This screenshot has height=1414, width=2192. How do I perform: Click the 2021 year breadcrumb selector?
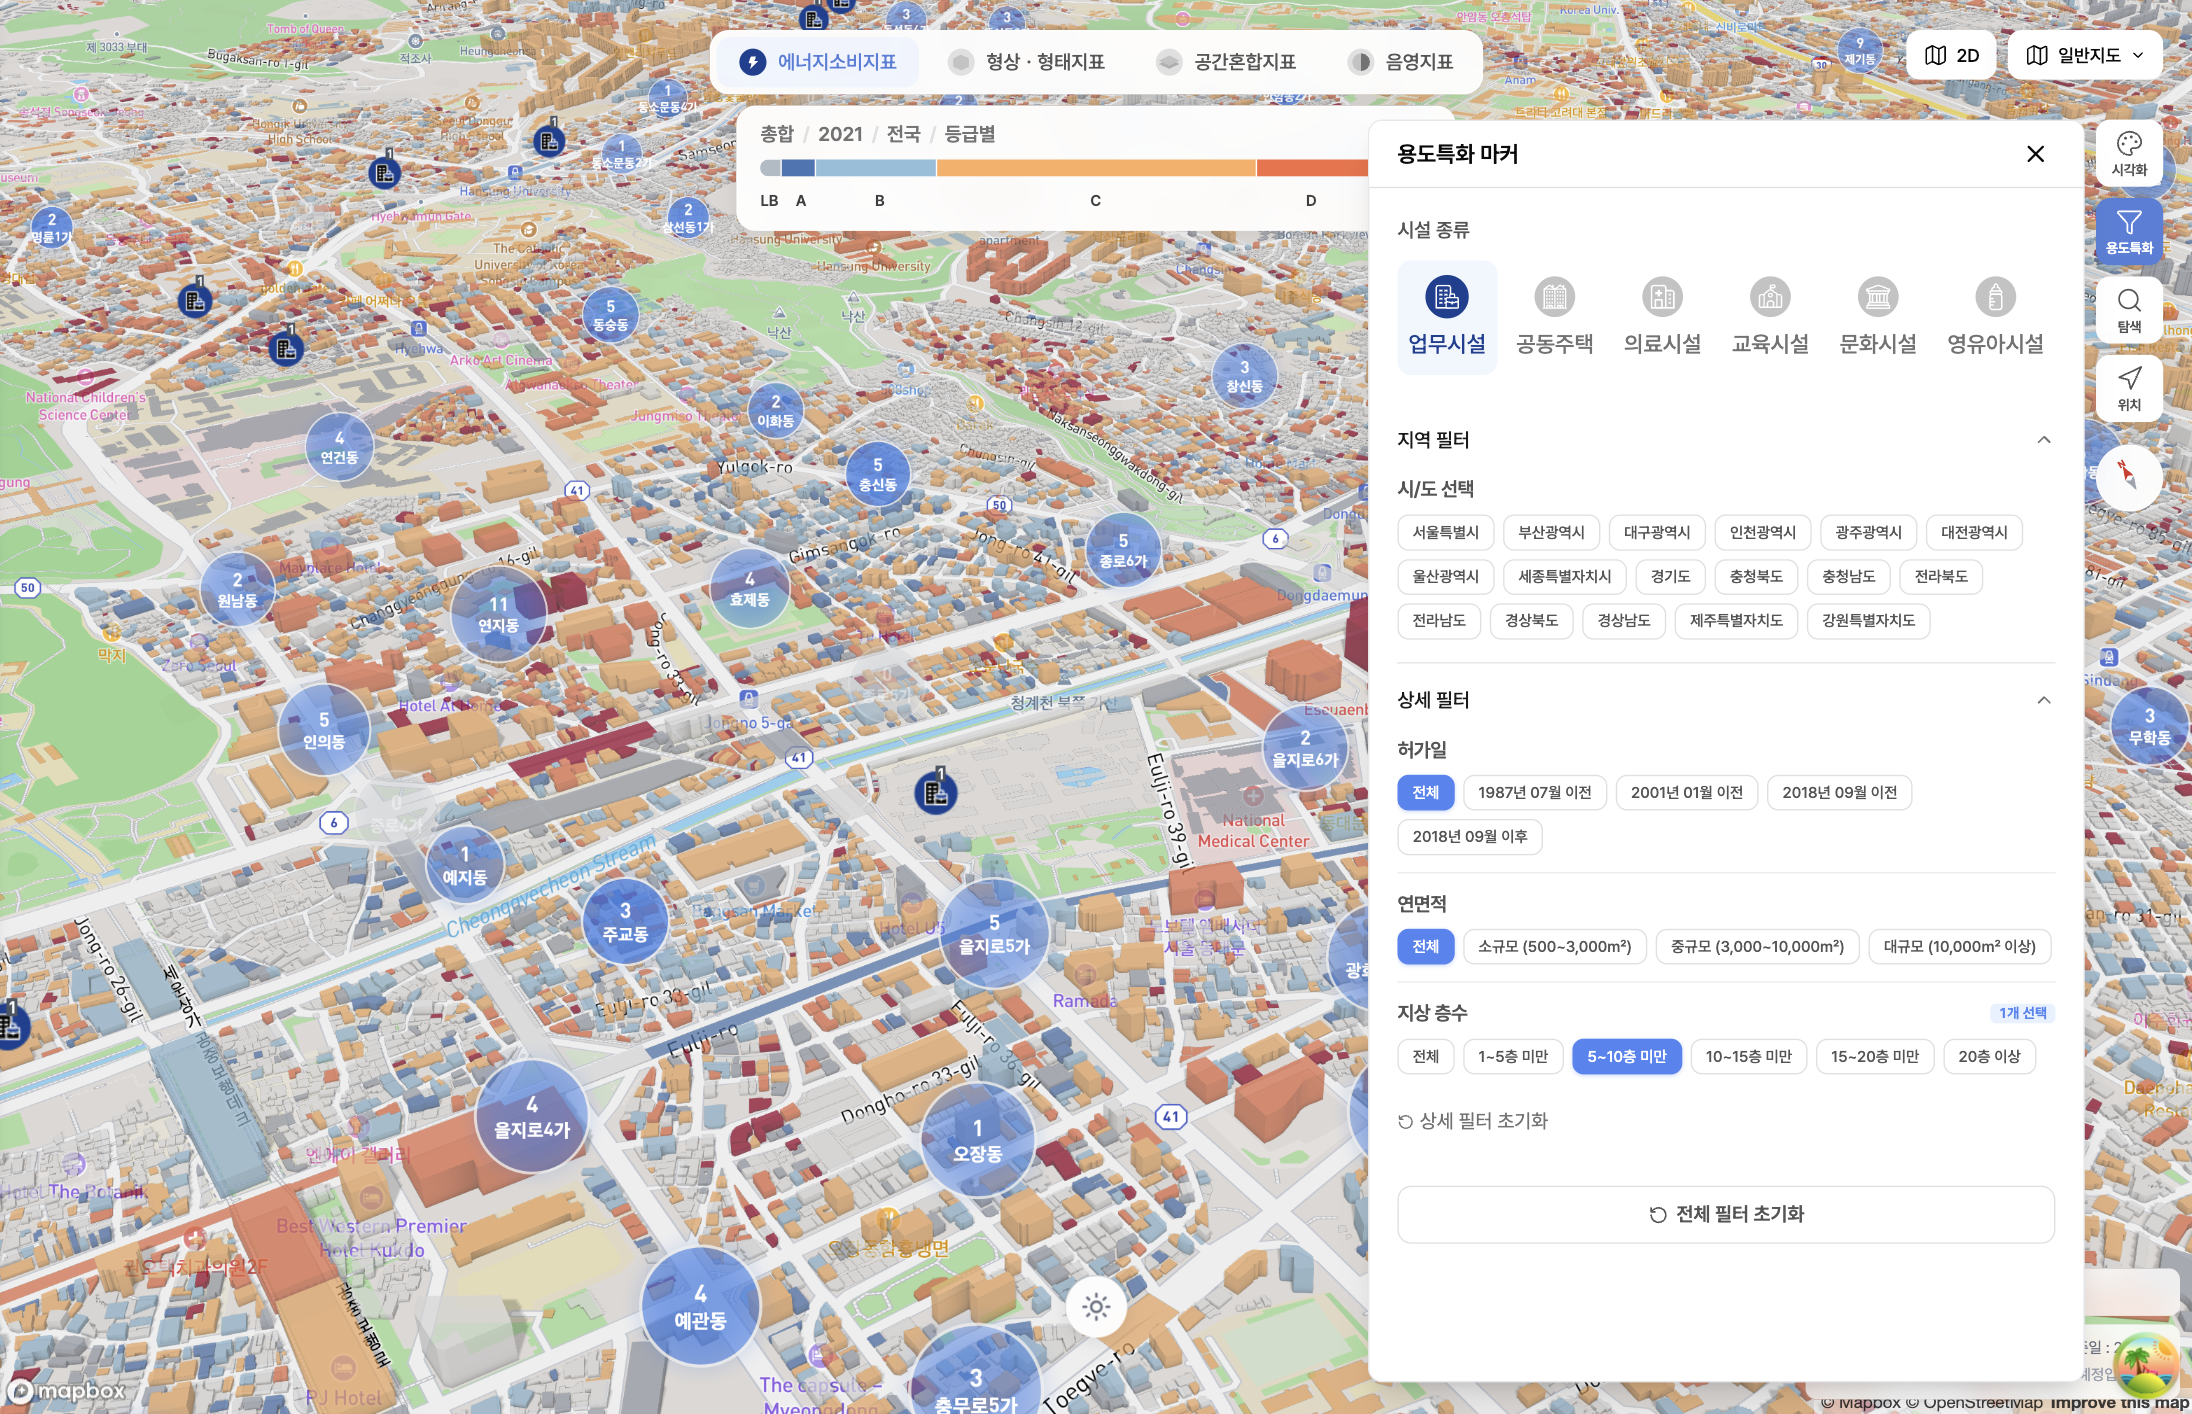tap(840, 134)
